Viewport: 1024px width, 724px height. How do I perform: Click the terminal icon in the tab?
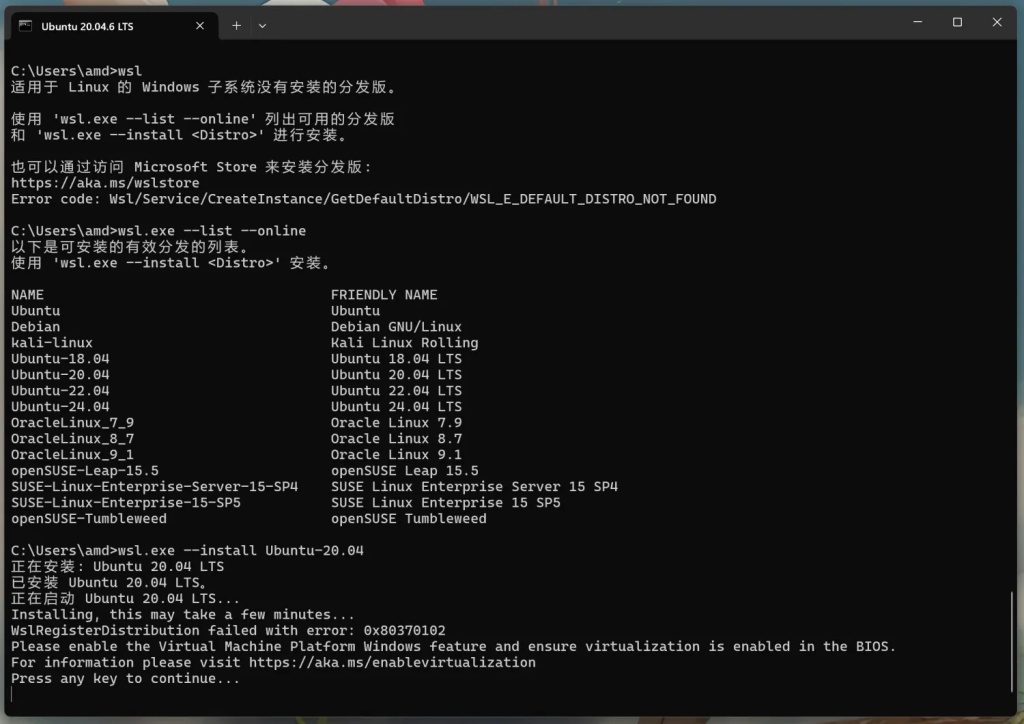[25, 26]
